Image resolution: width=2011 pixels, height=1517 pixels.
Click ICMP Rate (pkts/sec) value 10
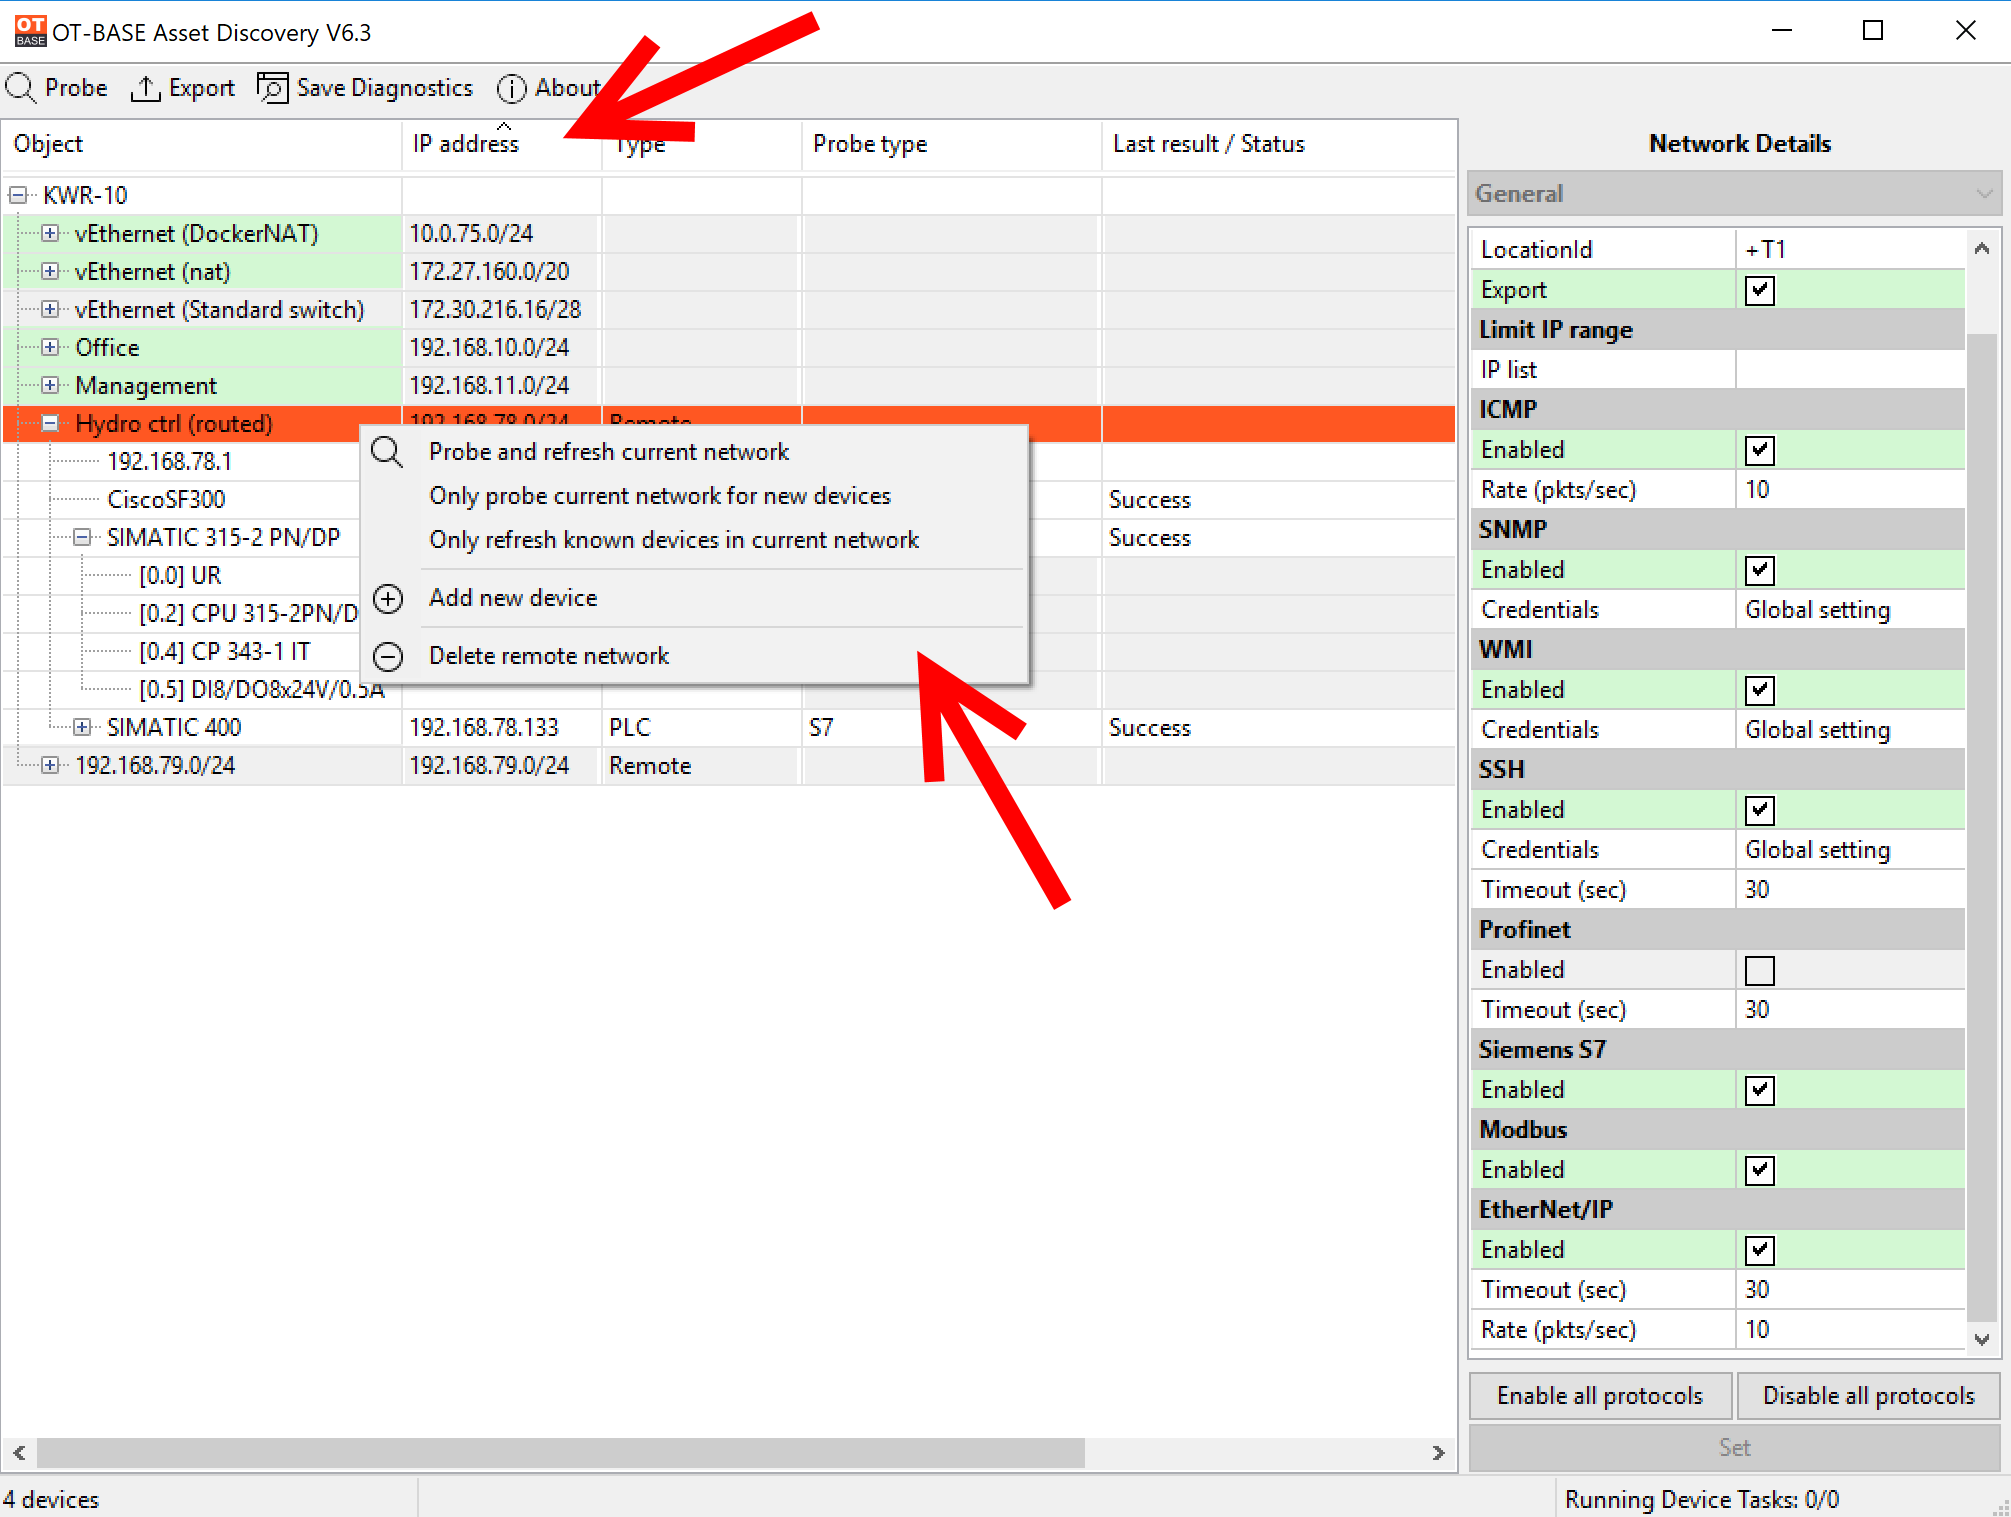point(1850,489)
